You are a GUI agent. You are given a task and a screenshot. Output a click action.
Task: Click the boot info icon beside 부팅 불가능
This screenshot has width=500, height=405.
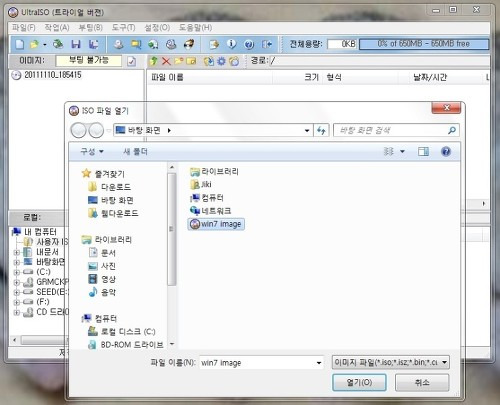pyautogui.click(x=131, y=61)
